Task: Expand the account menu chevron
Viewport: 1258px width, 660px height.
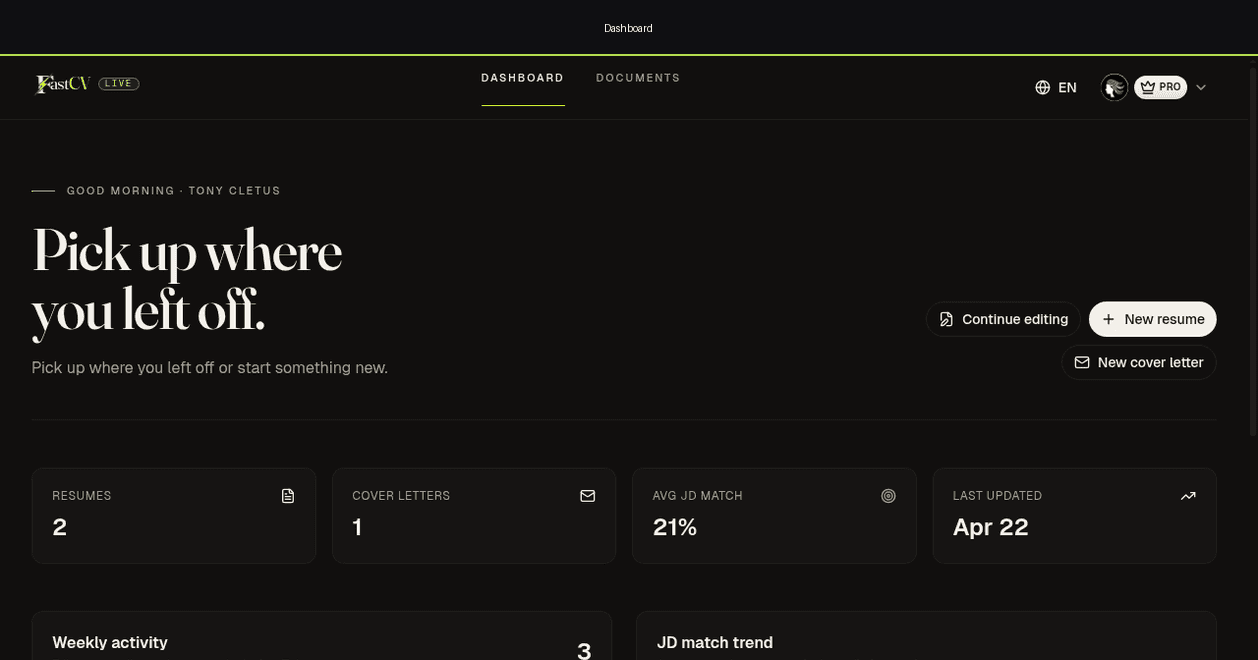Action: (1201, 88)
